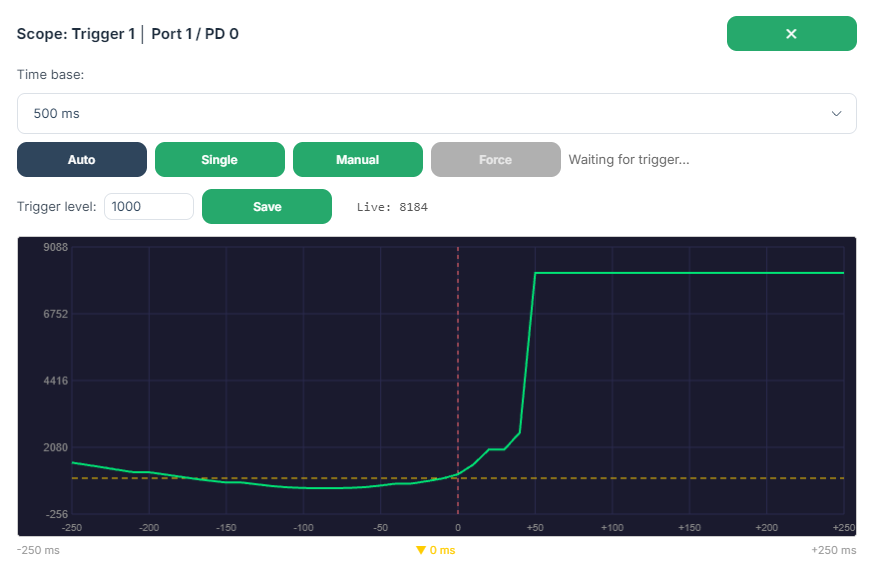Save the trigger level
The height and width of the screenshot is (573, 869).
267,207
